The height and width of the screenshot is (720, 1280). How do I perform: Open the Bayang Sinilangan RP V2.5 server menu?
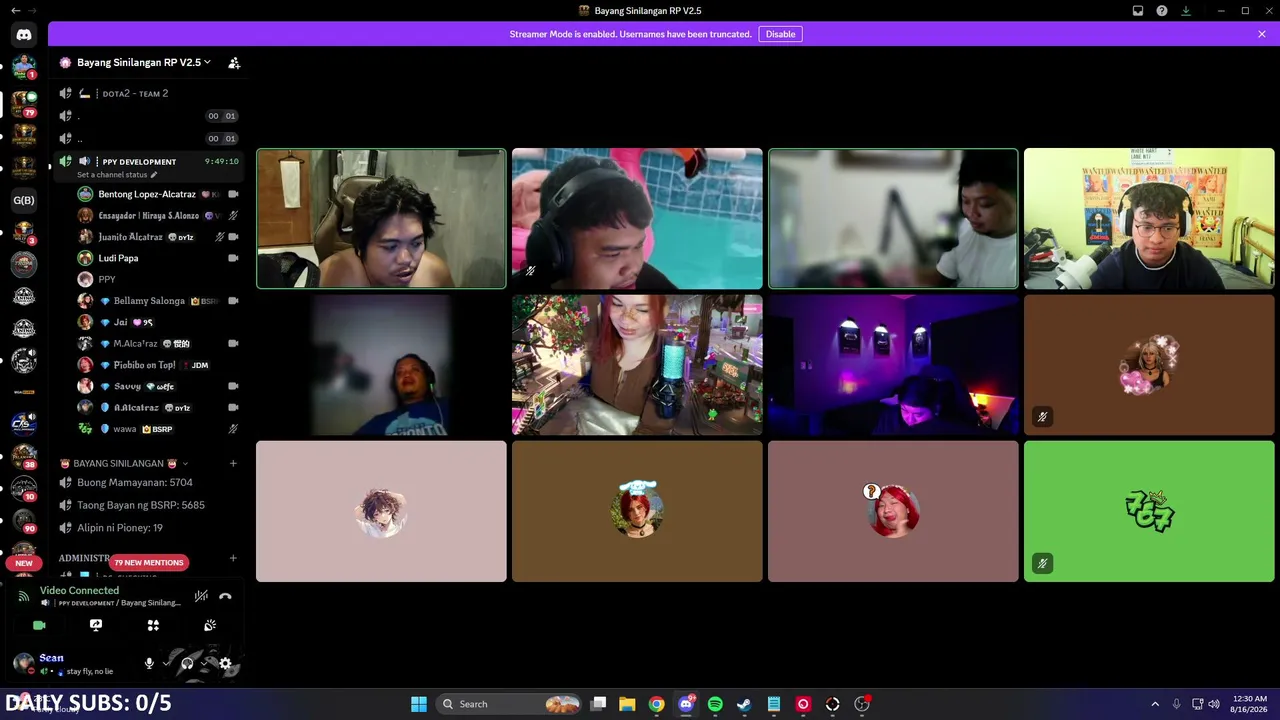[x=144, y=62]
